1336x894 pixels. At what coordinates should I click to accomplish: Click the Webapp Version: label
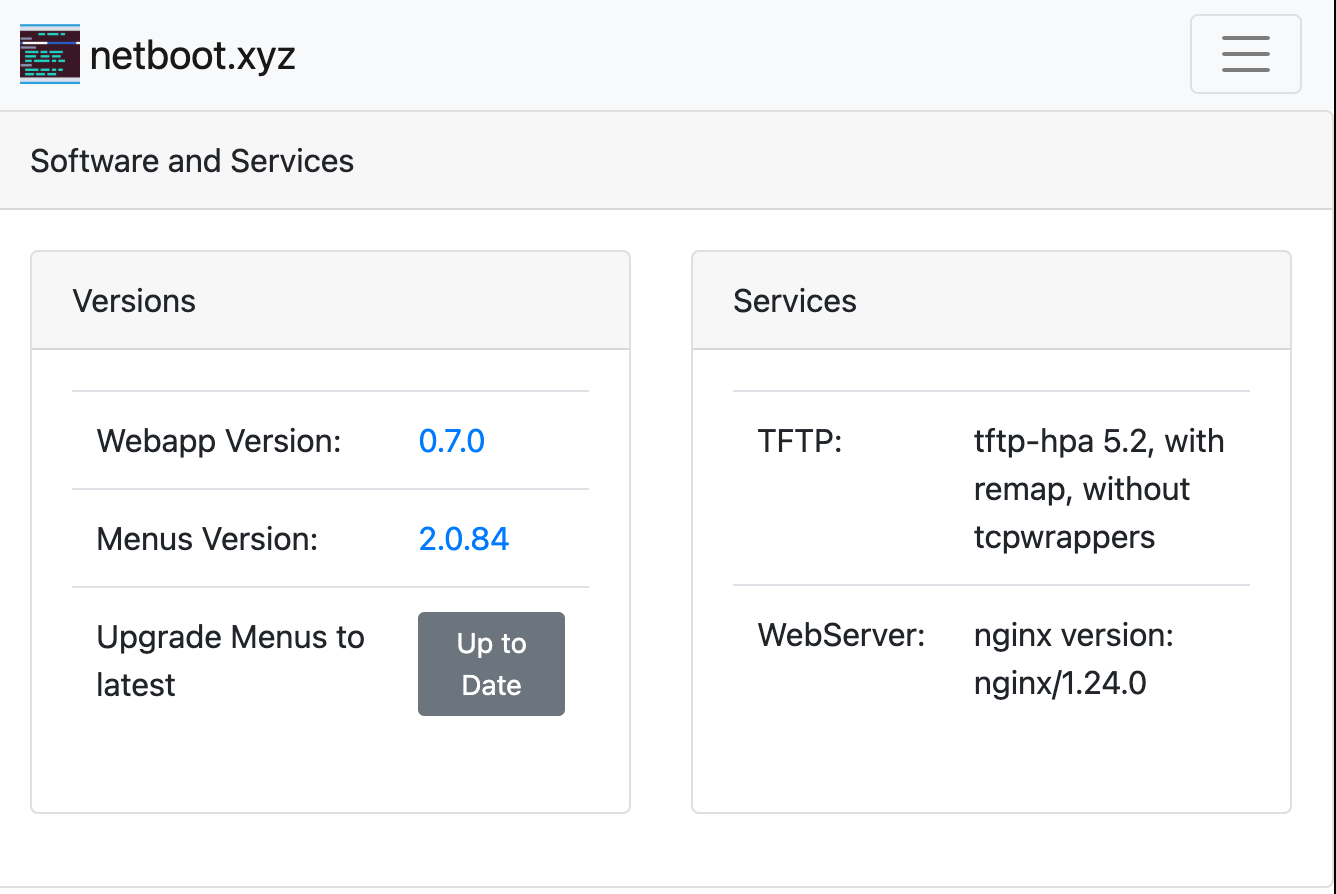[219, 441]
